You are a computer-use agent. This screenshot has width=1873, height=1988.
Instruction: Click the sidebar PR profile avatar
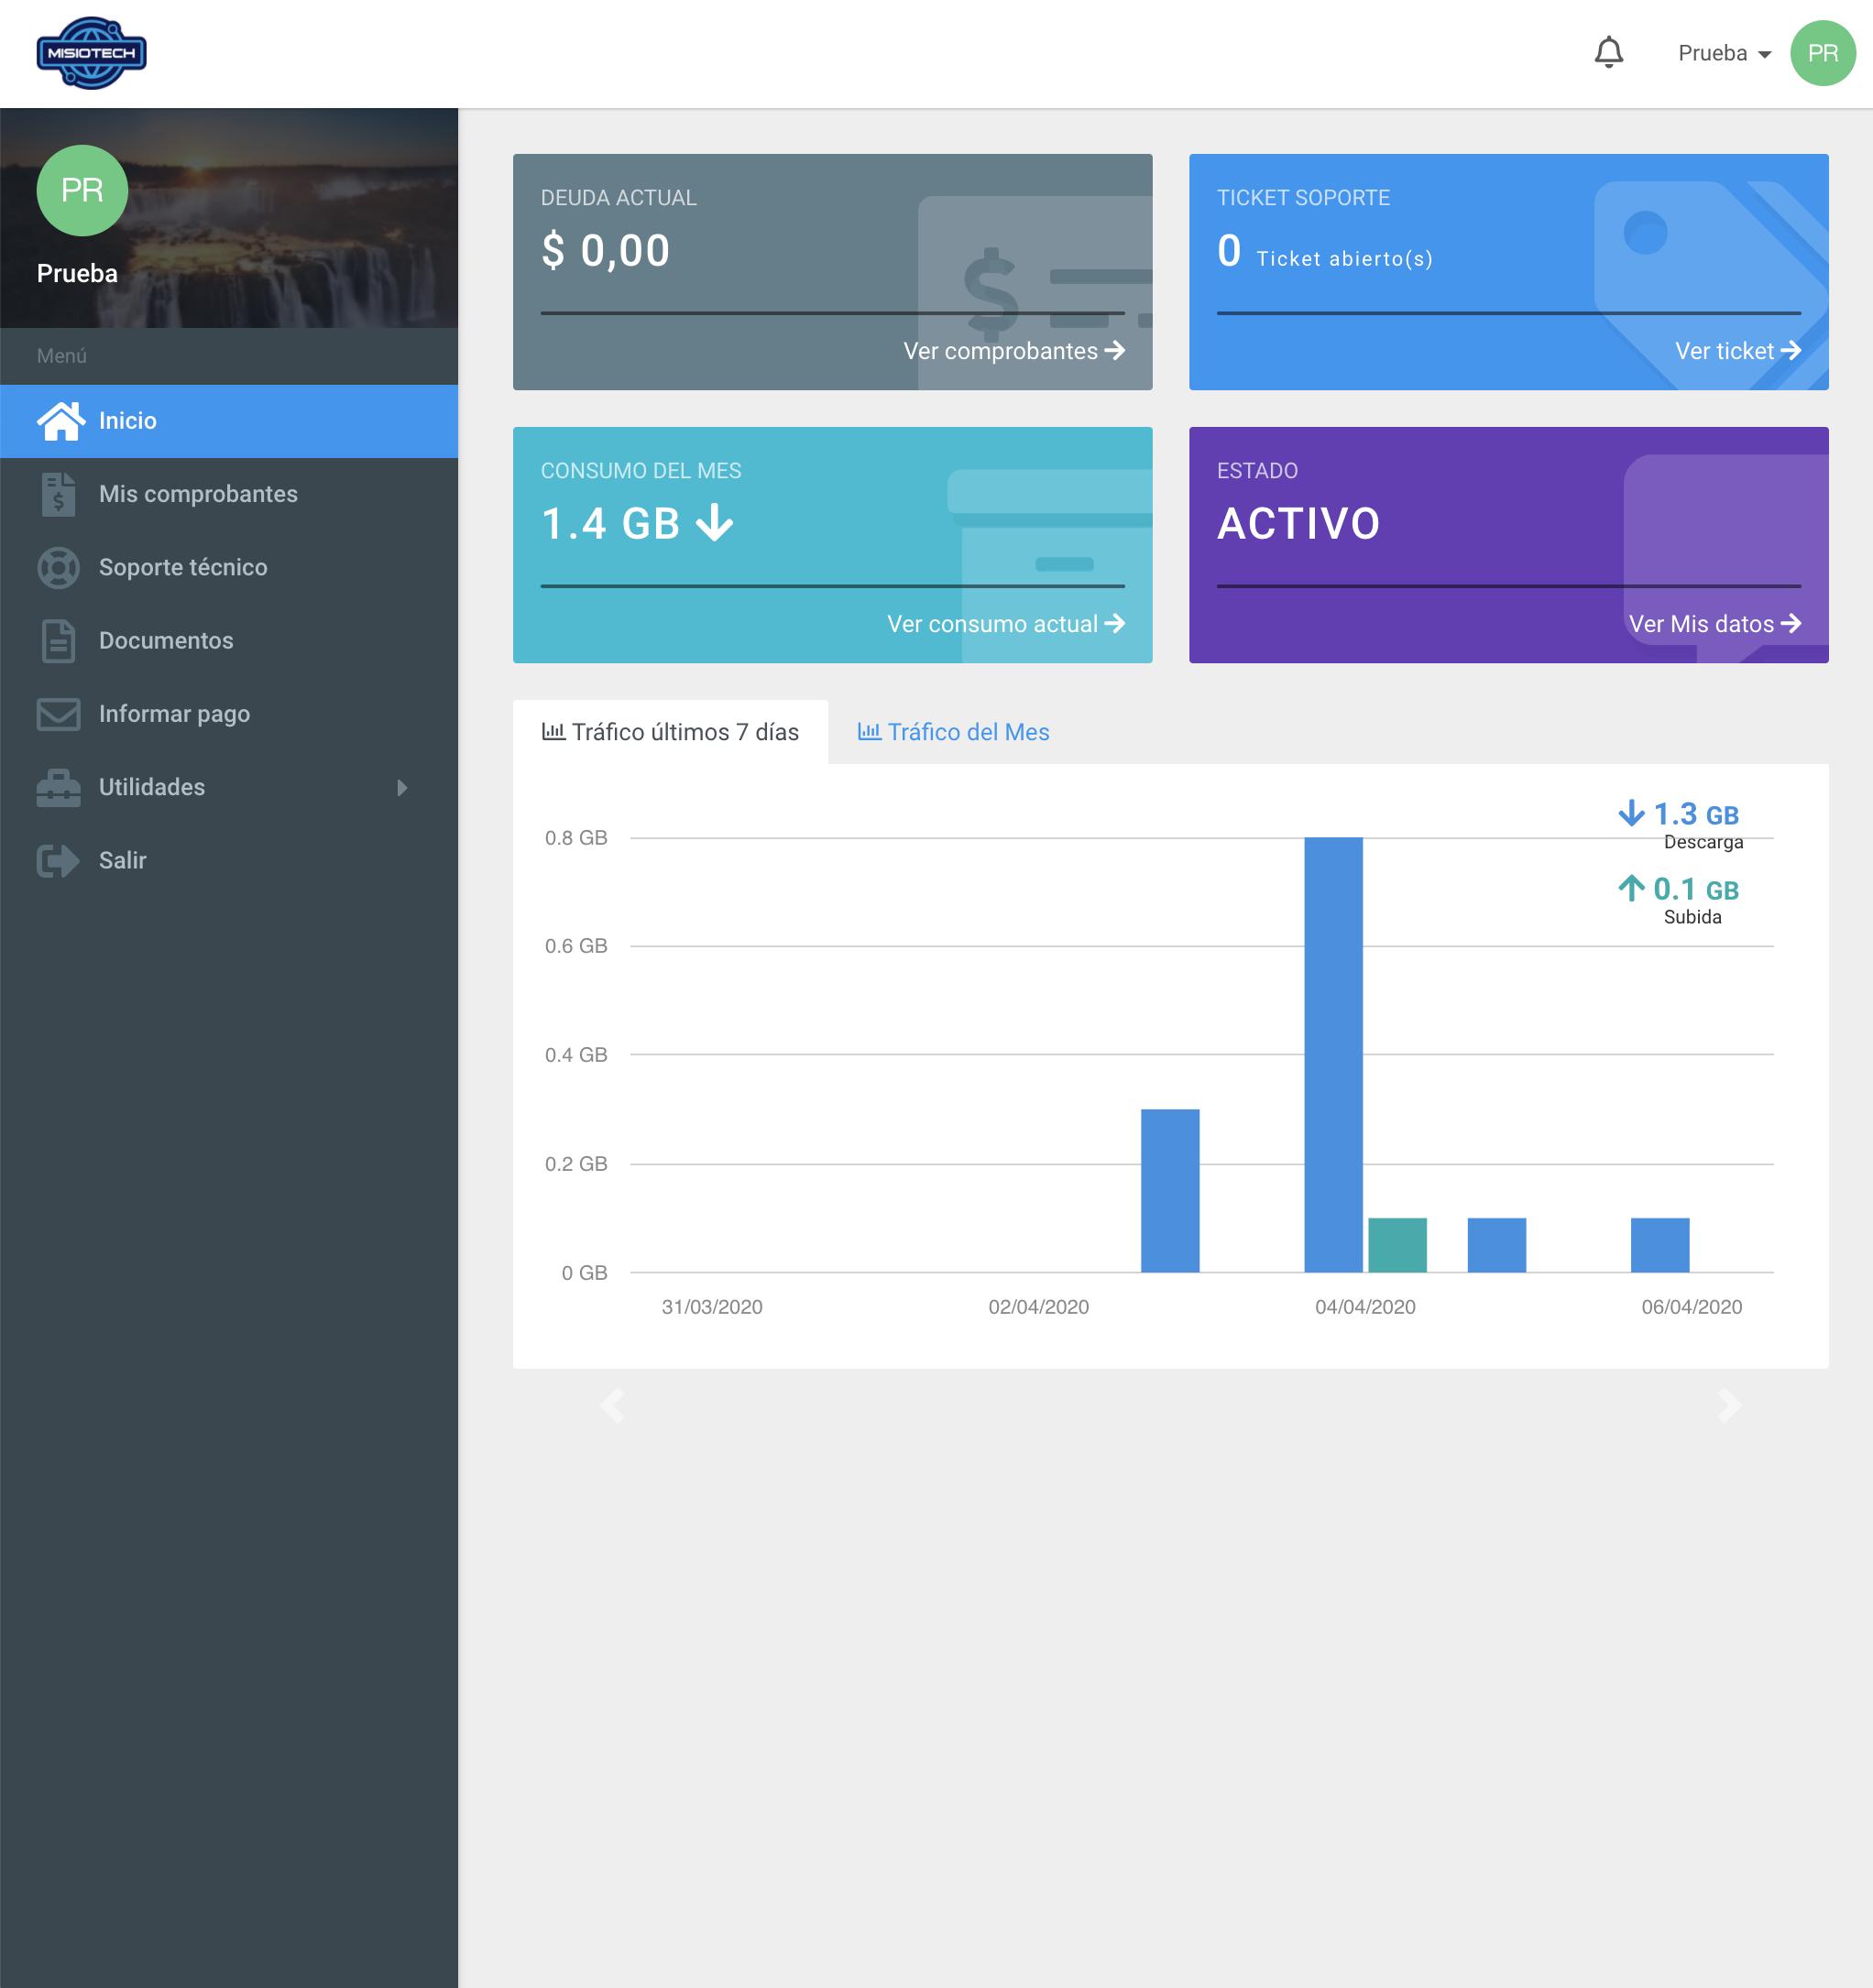[x=82, y=190]
